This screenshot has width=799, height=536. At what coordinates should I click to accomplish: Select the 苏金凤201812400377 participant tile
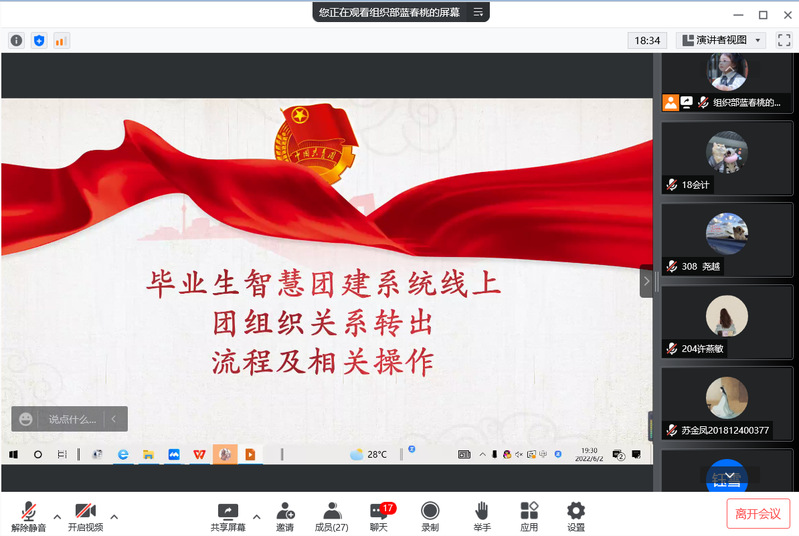point(727,404)
